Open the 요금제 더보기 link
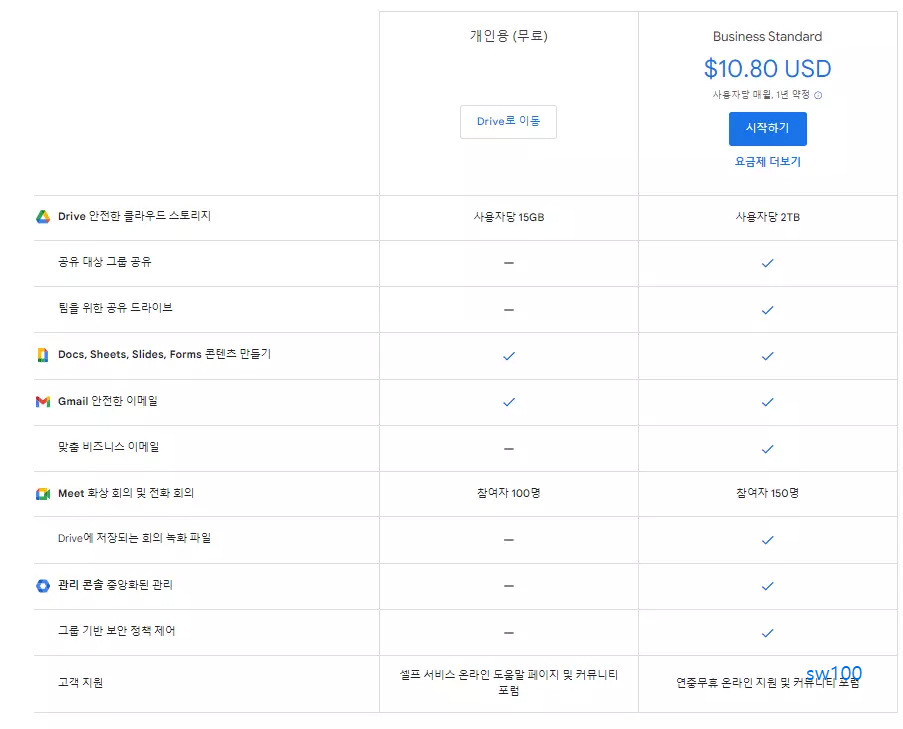This screenshot has height=729, width=903. click(x=767, y=162)
